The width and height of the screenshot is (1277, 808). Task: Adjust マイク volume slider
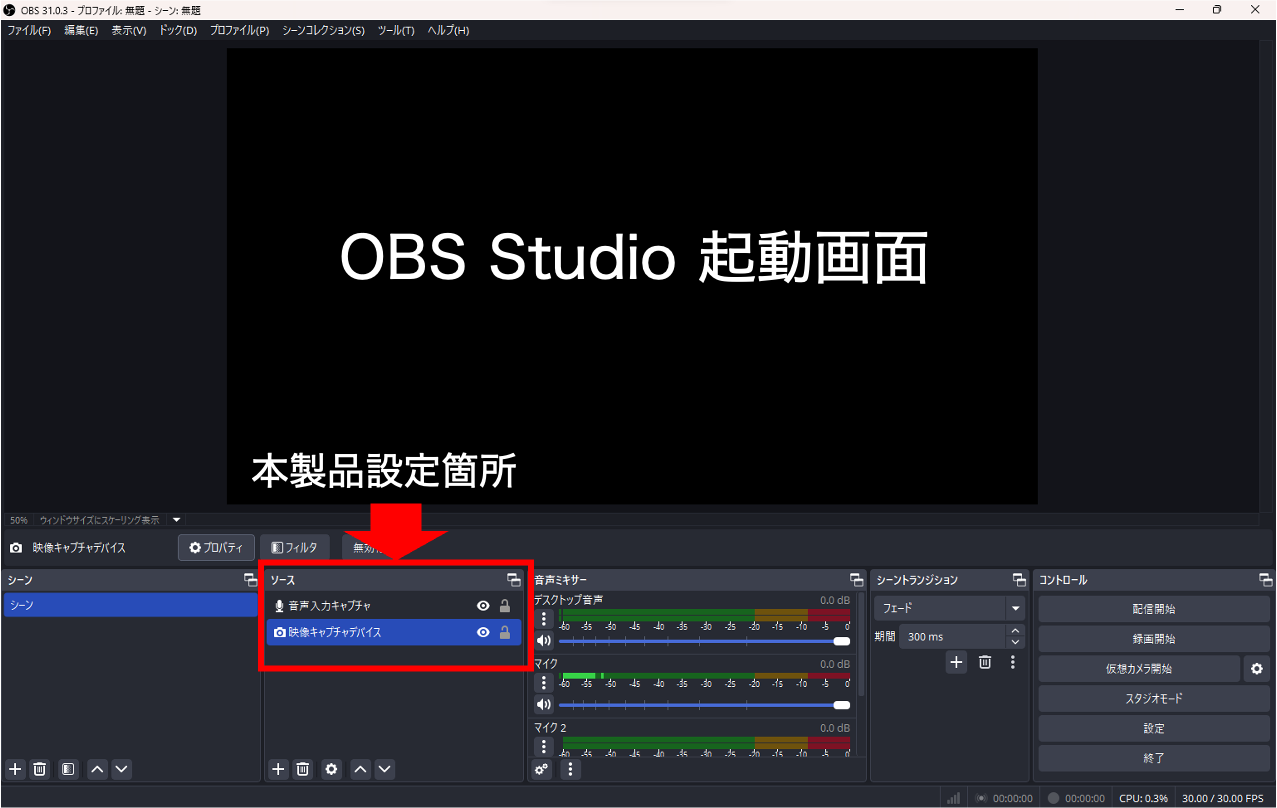pyautogui.click(x=704, y=704)
